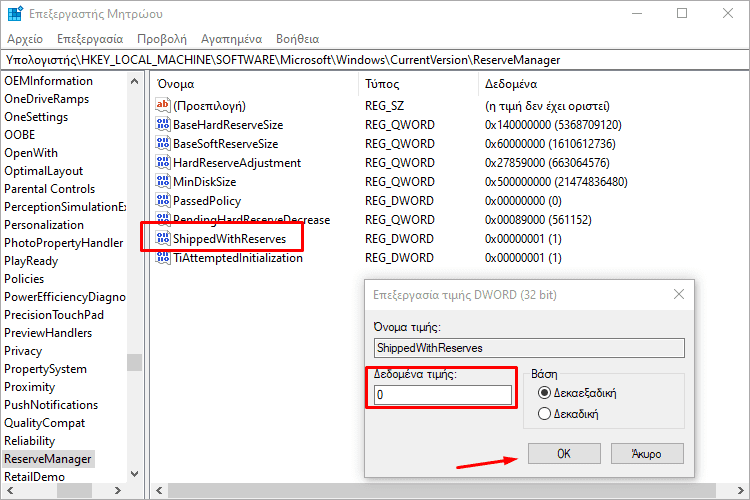
Task: Click the Registry Editor app icon in title bar
Action: (15, 13)
